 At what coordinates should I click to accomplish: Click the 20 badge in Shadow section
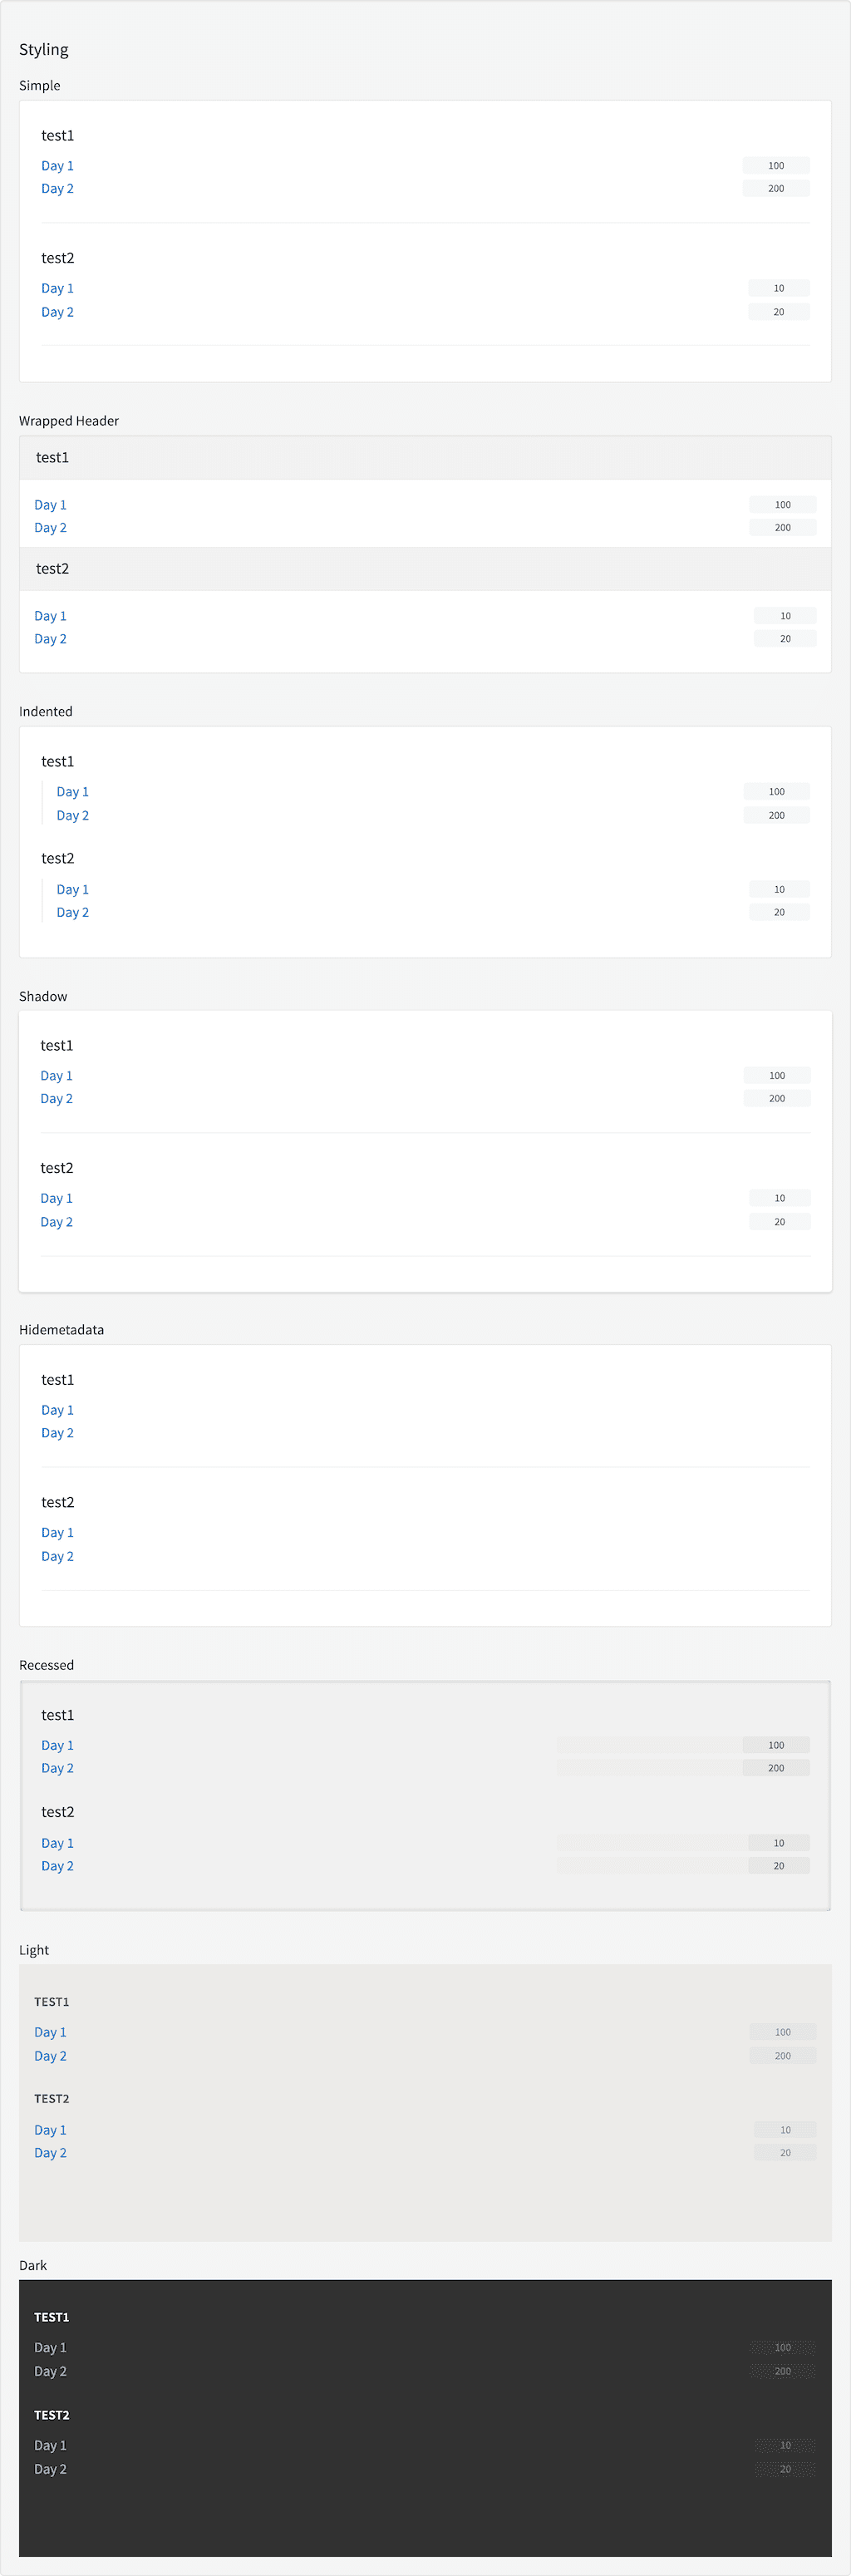780,1222
